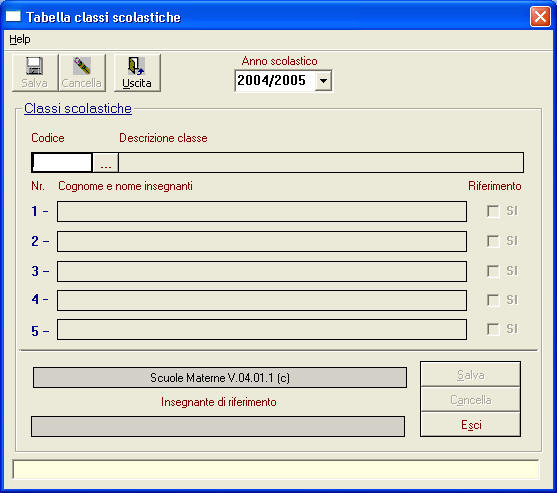Click the window icon in title bar
This screenshot has height=493, width=557.
pyautogui.click(x=13, y=17)
